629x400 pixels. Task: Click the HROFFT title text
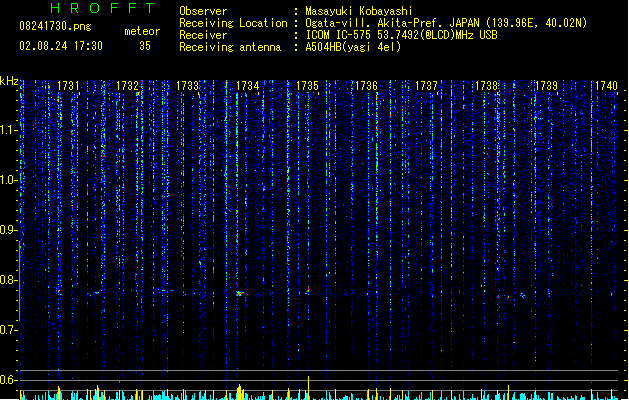102,8
